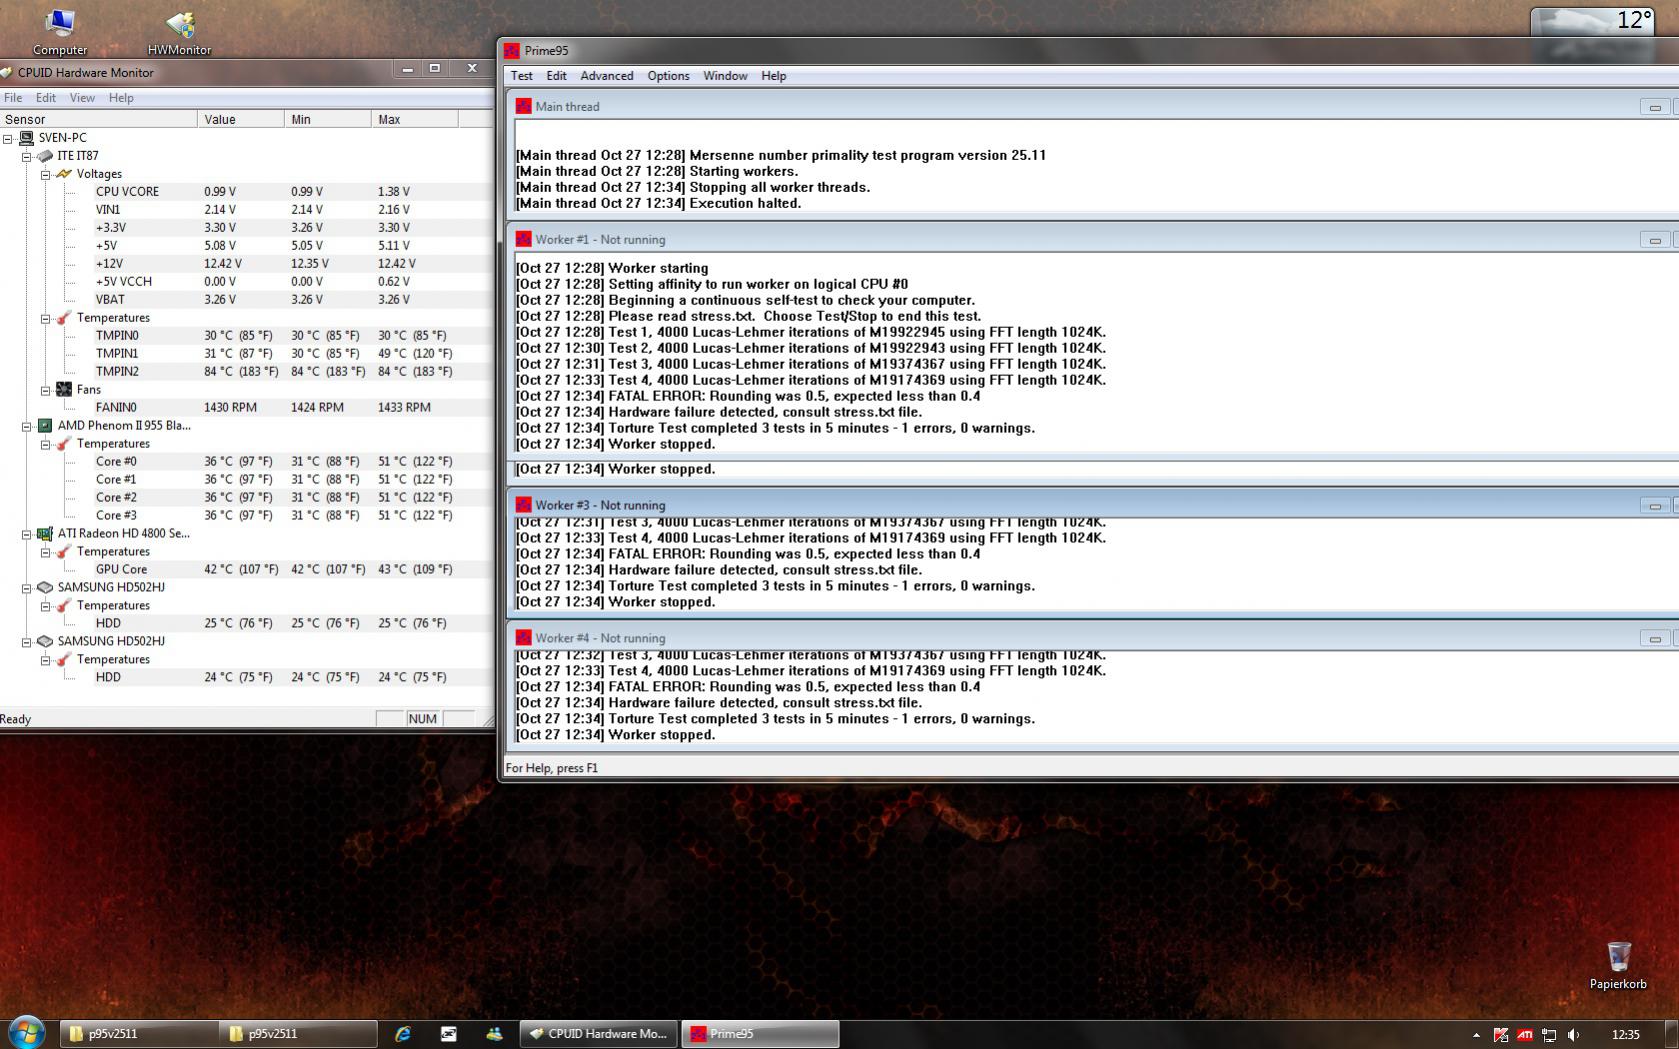
Task: Click the Value column header
Action: pyautogui.click(x=241, y=119)
